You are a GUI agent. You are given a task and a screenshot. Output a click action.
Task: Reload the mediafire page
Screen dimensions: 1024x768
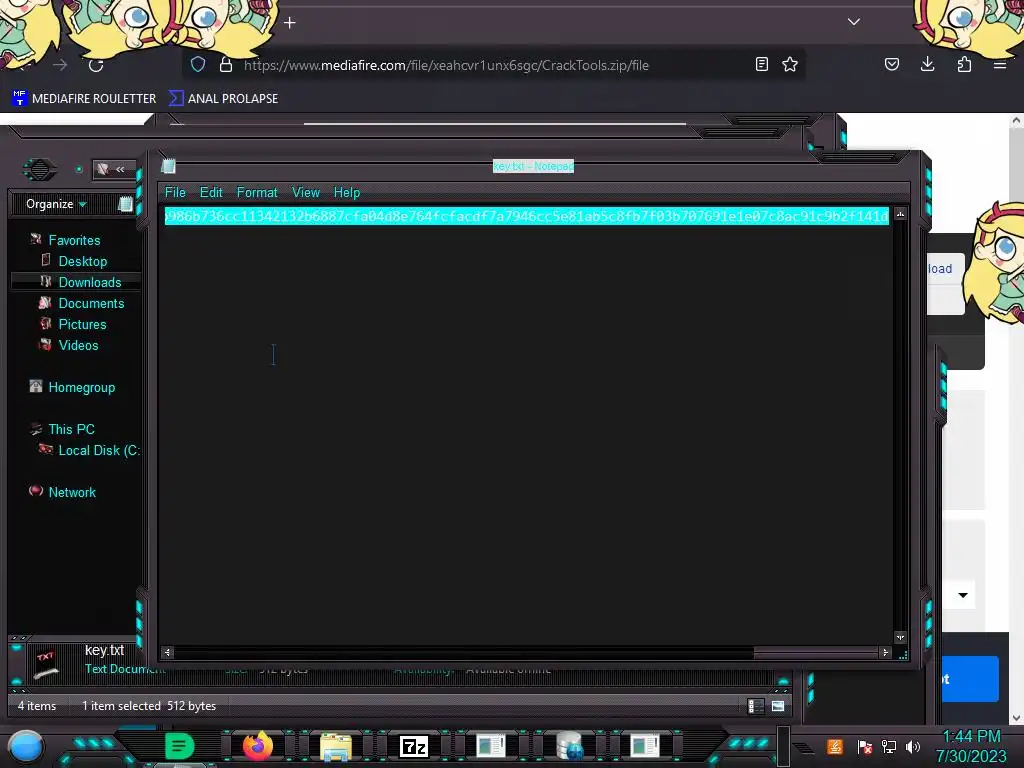pos(96,65)
